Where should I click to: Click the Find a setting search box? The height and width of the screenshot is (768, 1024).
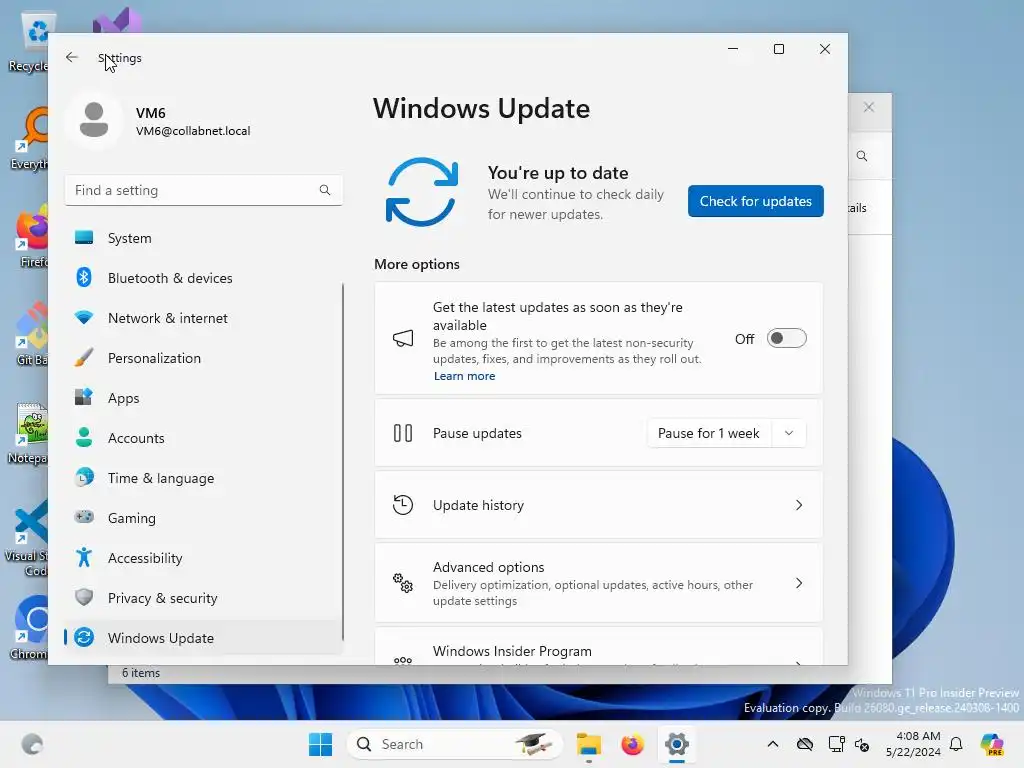click(x=203, y=190)
